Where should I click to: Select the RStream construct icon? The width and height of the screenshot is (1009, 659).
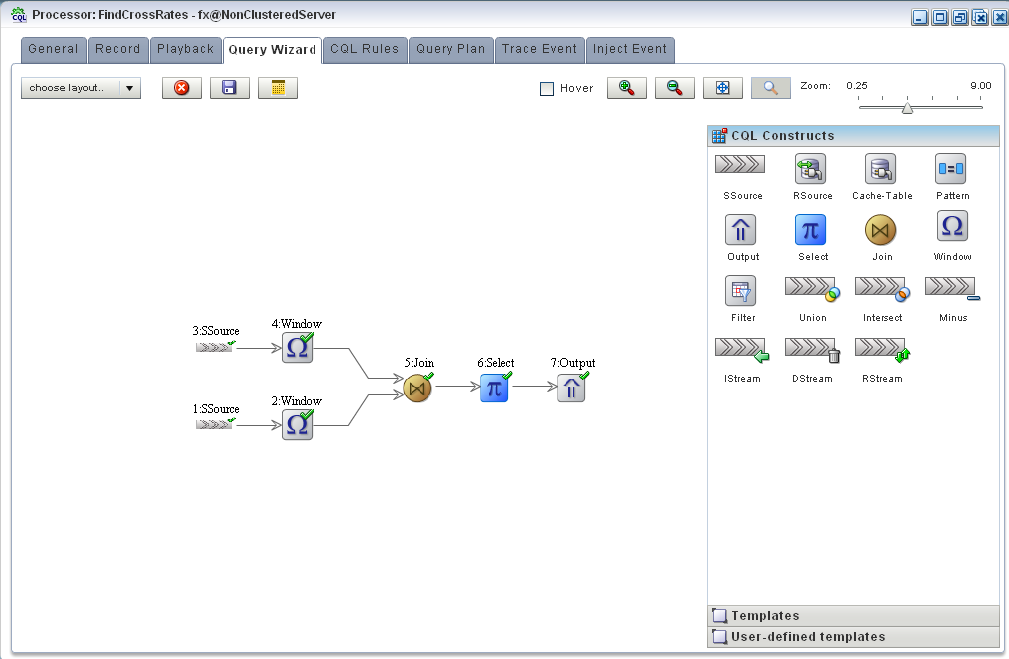(x=882, y=350)
